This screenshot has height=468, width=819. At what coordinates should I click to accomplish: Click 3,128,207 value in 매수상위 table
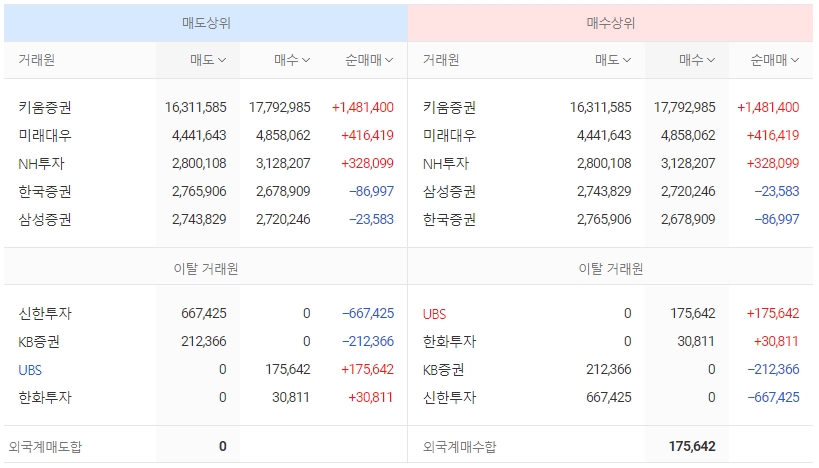pyautogui.click(x=688, y=163)
